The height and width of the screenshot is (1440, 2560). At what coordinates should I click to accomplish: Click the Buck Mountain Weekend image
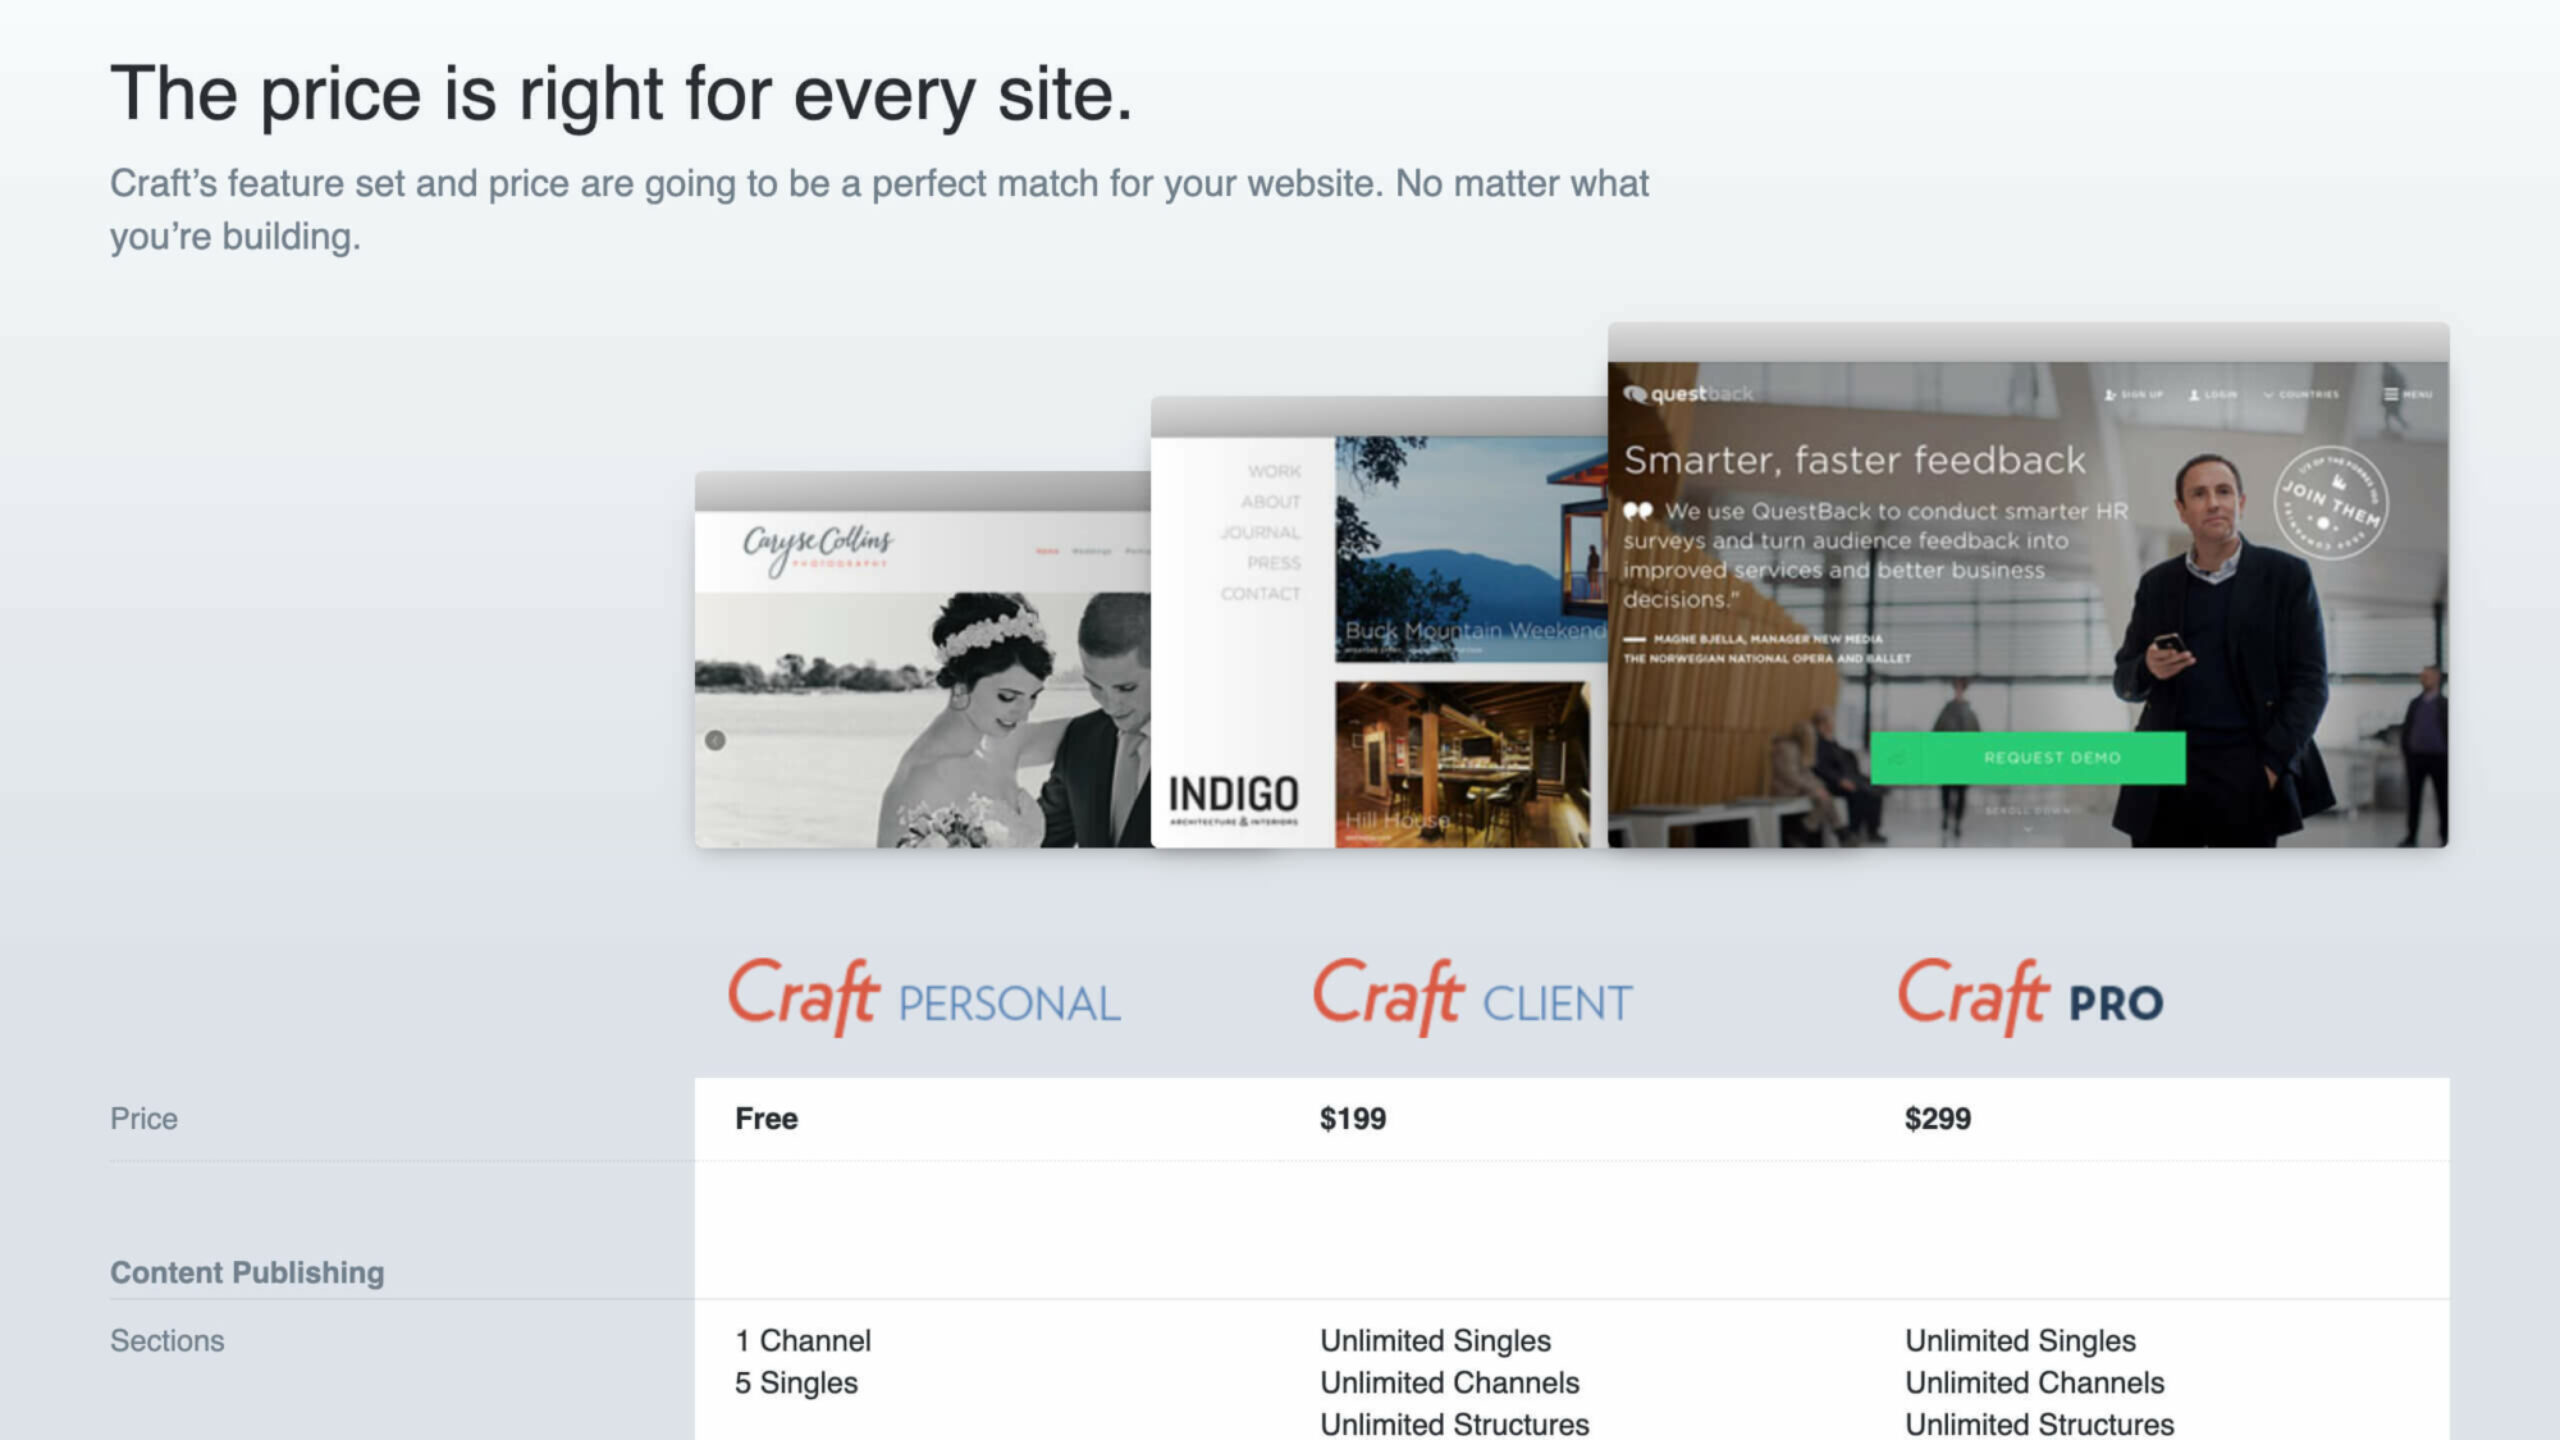[1471, 548]
